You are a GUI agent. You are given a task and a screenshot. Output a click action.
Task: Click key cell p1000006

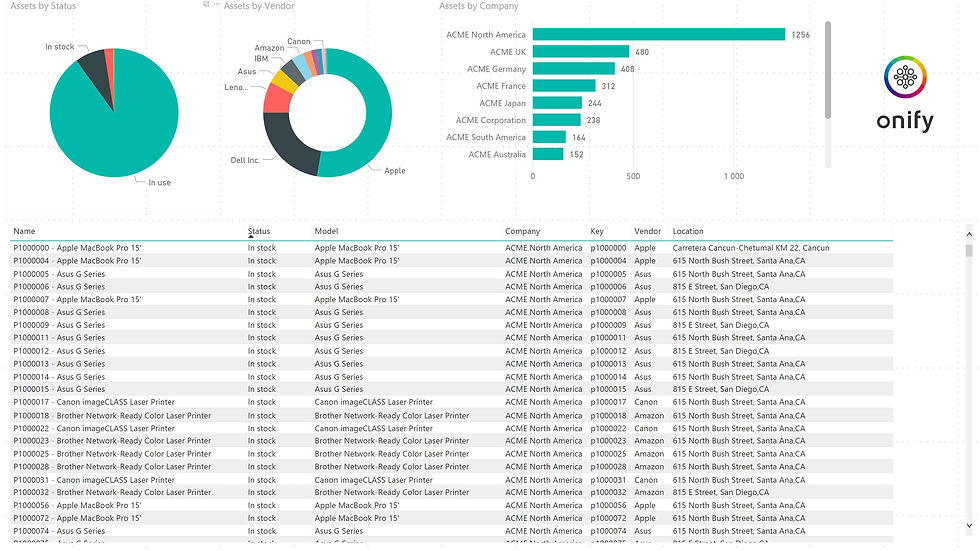click(x=608, y=287)
